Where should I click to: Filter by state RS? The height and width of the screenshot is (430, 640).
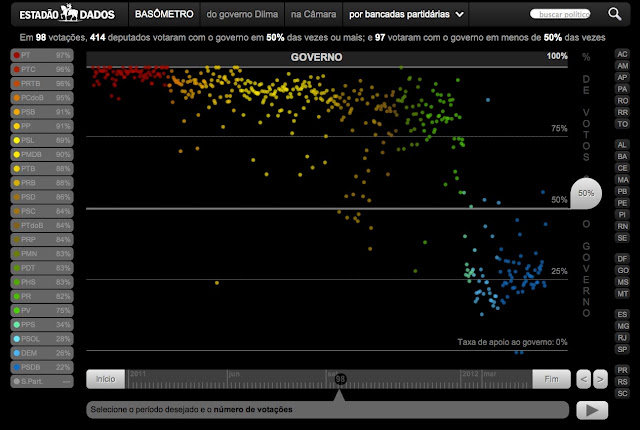(x=622, y=382)
